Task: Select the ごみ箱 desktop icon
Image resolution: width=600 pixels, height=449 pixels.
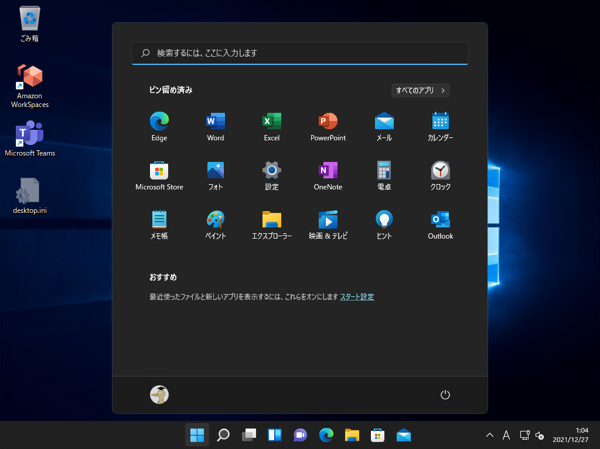Action: click(x=29, y=24)
